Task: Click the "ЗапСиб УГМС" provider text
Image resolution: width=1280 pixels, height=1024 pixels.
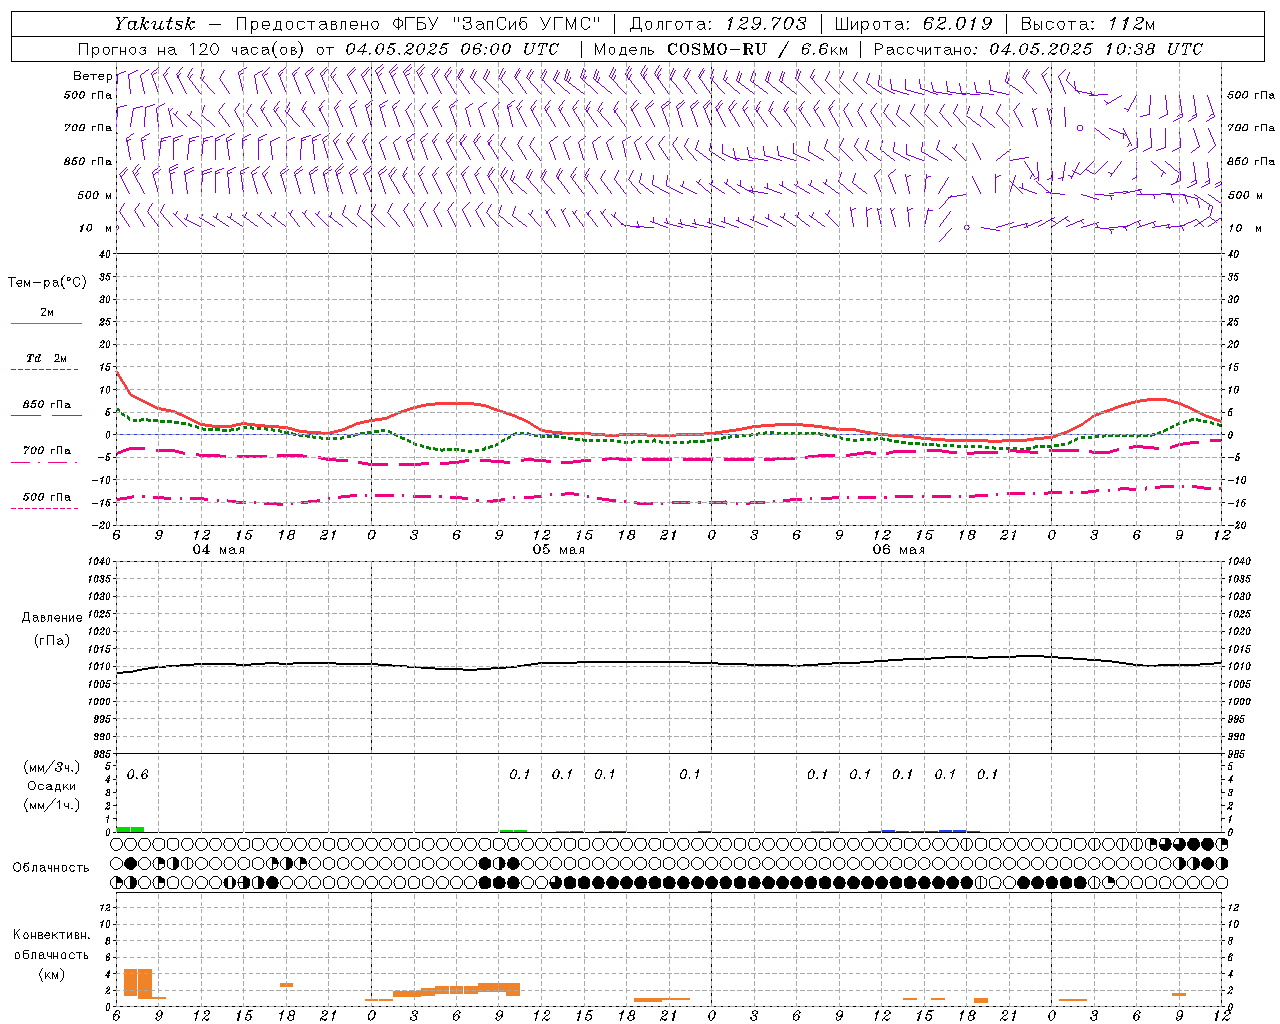Action: (x=527, y=24)
